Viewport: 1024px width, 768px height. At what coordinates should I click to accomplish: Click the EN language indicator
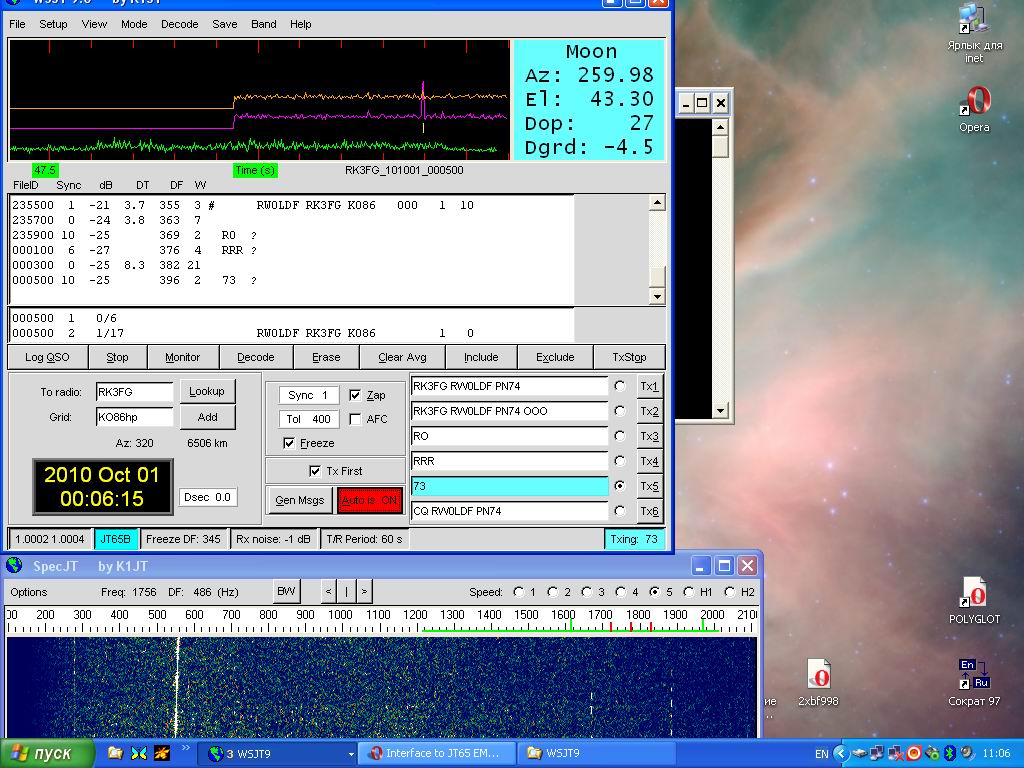pos(822,754)
